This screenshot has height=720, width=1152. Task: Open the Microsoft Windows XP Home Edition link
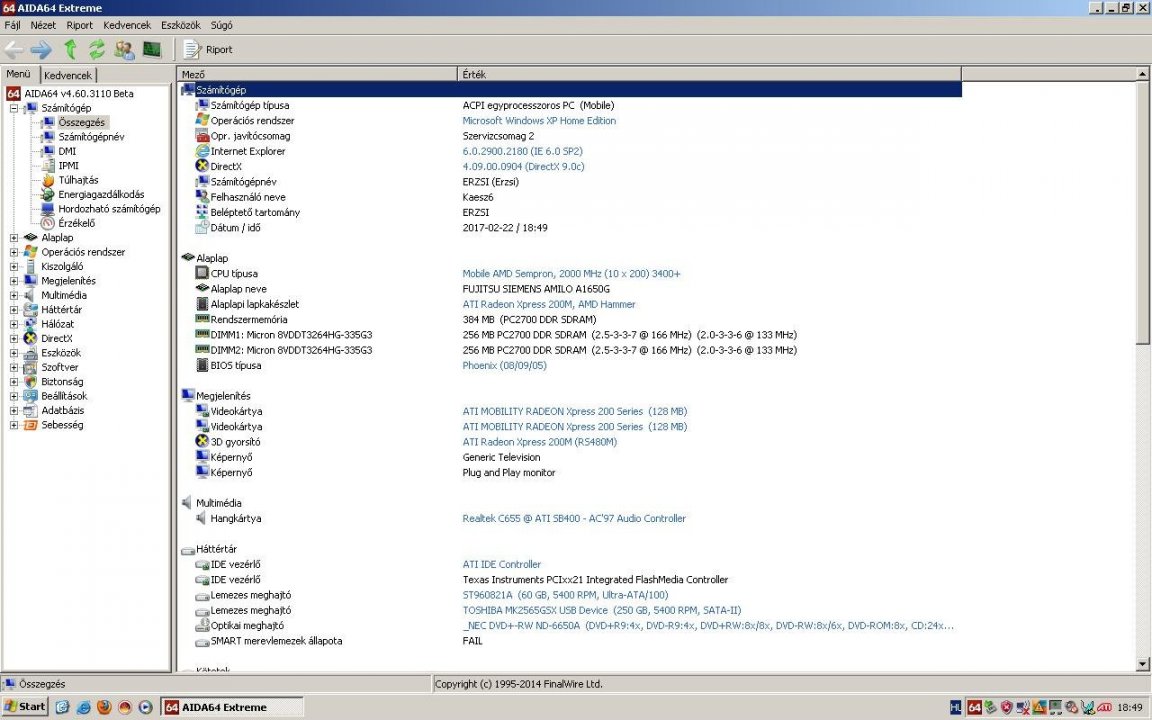[x=539, y=120]
